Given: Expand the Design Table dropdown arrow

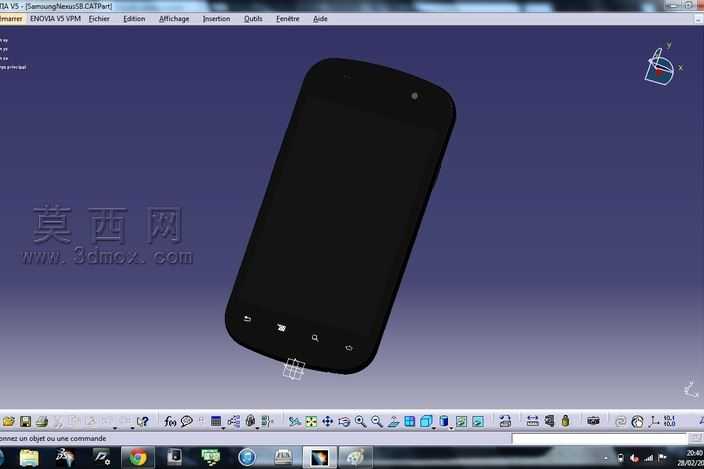Looking at the screenshot, I should click(x=223, y=428).
